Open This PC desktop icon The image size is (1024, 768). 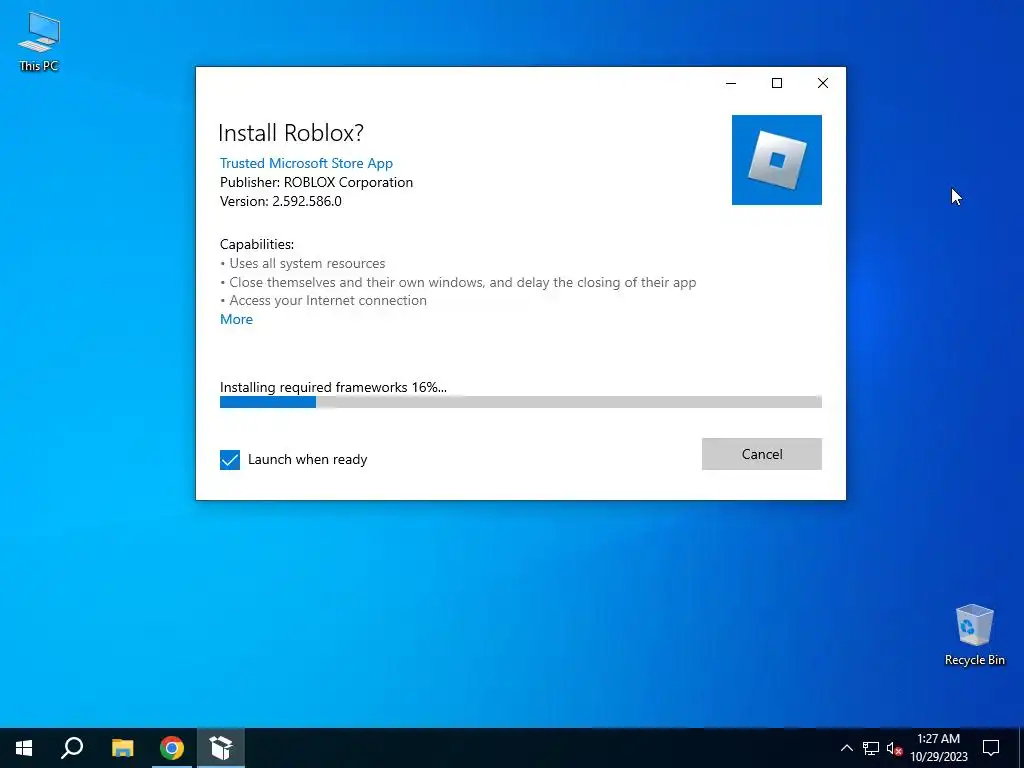39,42
